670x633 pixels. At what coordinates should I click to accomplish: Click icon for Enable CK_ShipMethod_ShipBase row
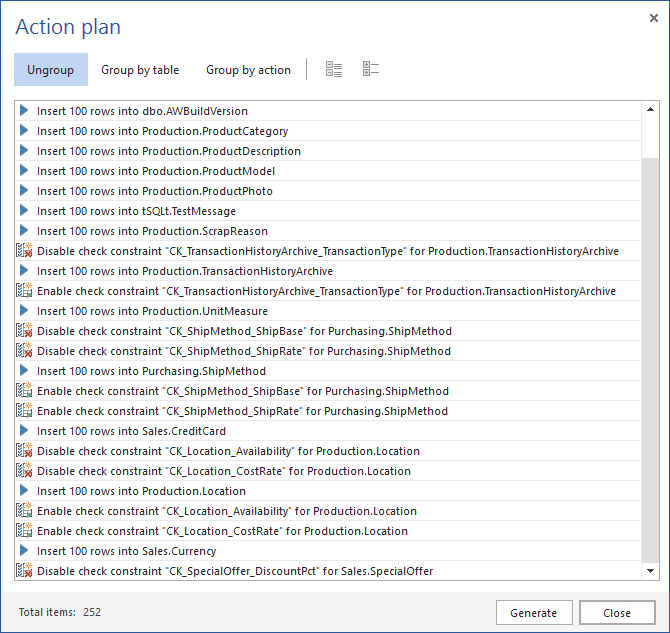click(25, 391)
